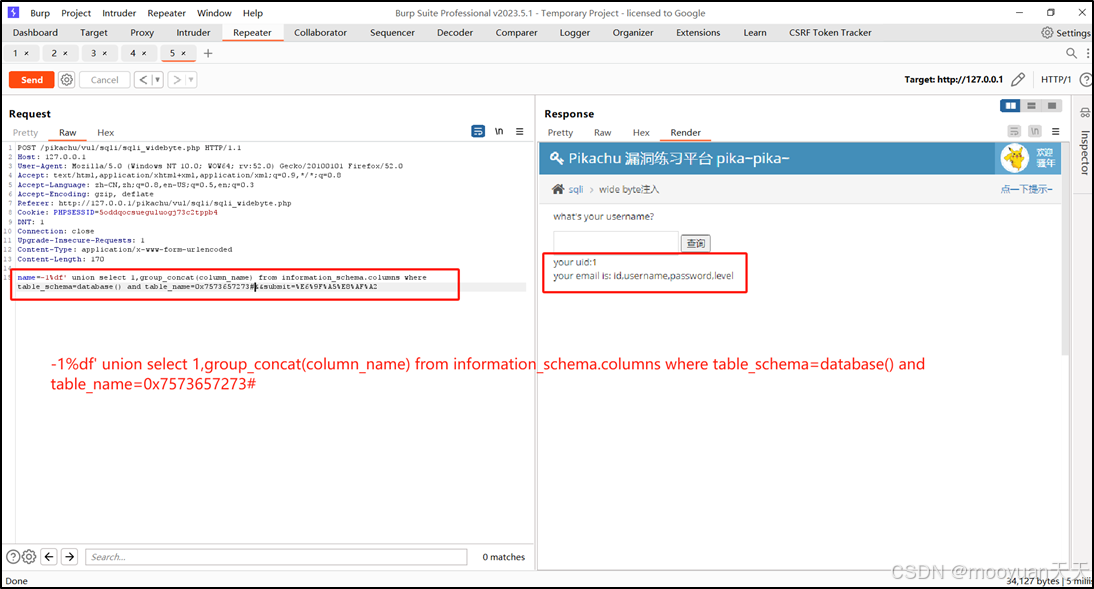Toggle response non-printable characters icon
Screen dimensions: 1094x589
pos(1035,131)
